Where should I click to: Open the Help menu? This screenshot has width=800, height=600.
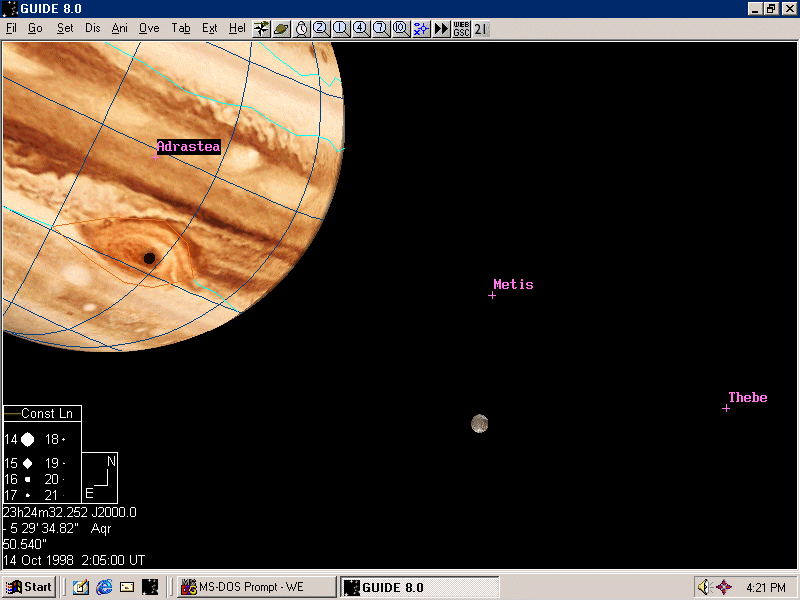[237, 29]
